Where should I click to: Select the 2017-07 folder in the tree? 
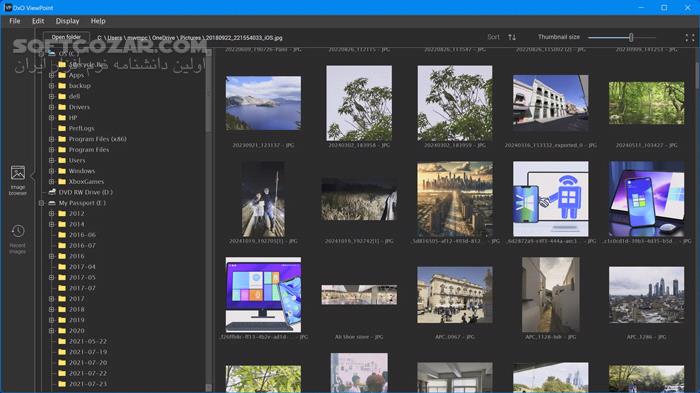[82, 288]
